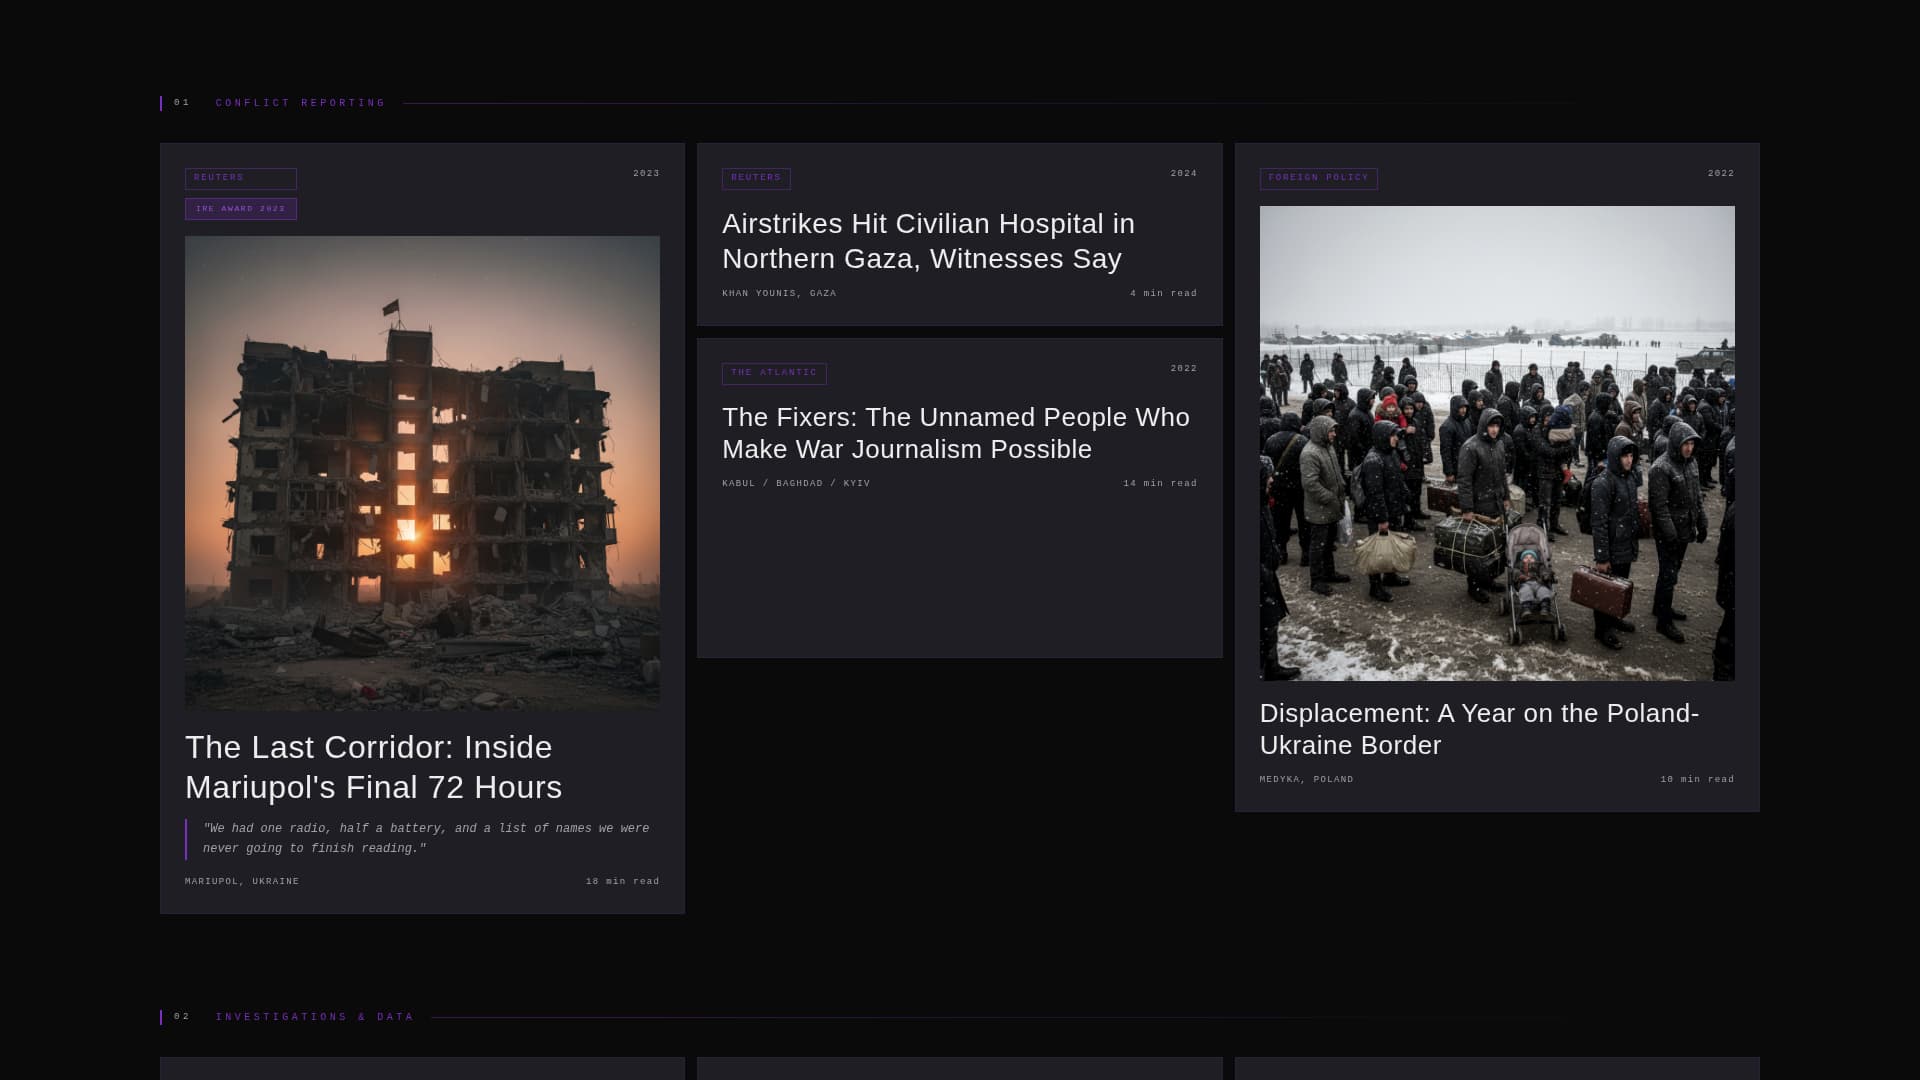Click section number 02

click(182, 1017)
